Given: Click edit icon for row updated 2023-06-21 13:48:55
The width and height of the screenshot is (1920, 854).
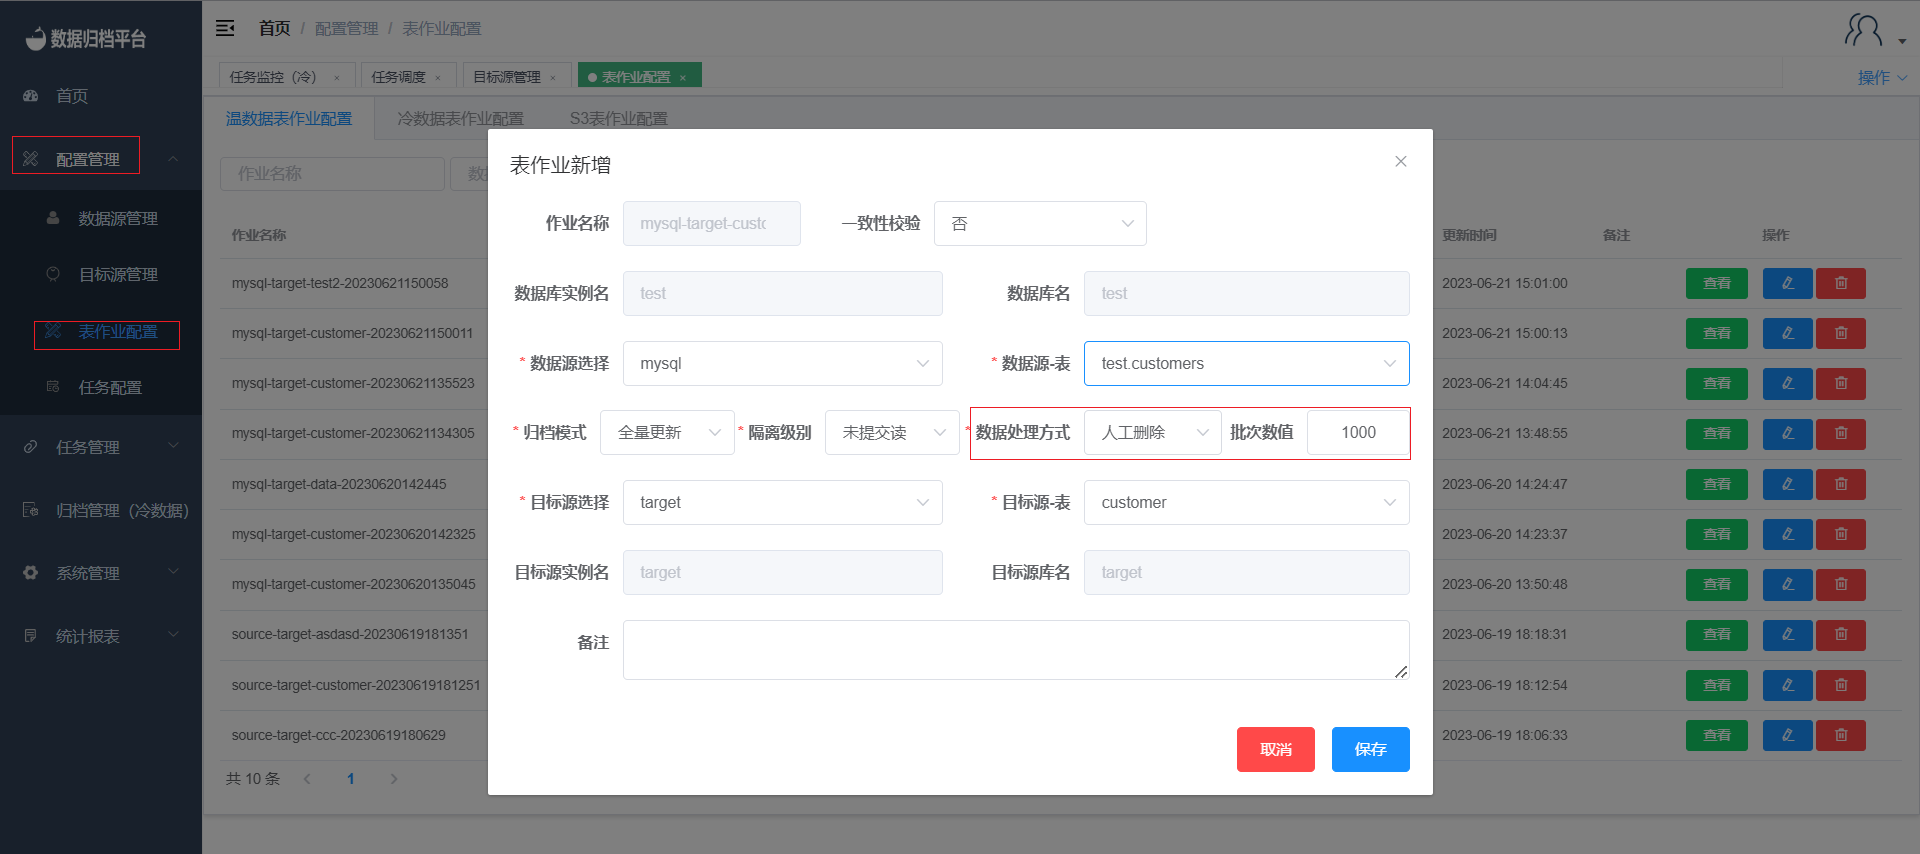Looking at the screenshot, I should [1788, 434].
